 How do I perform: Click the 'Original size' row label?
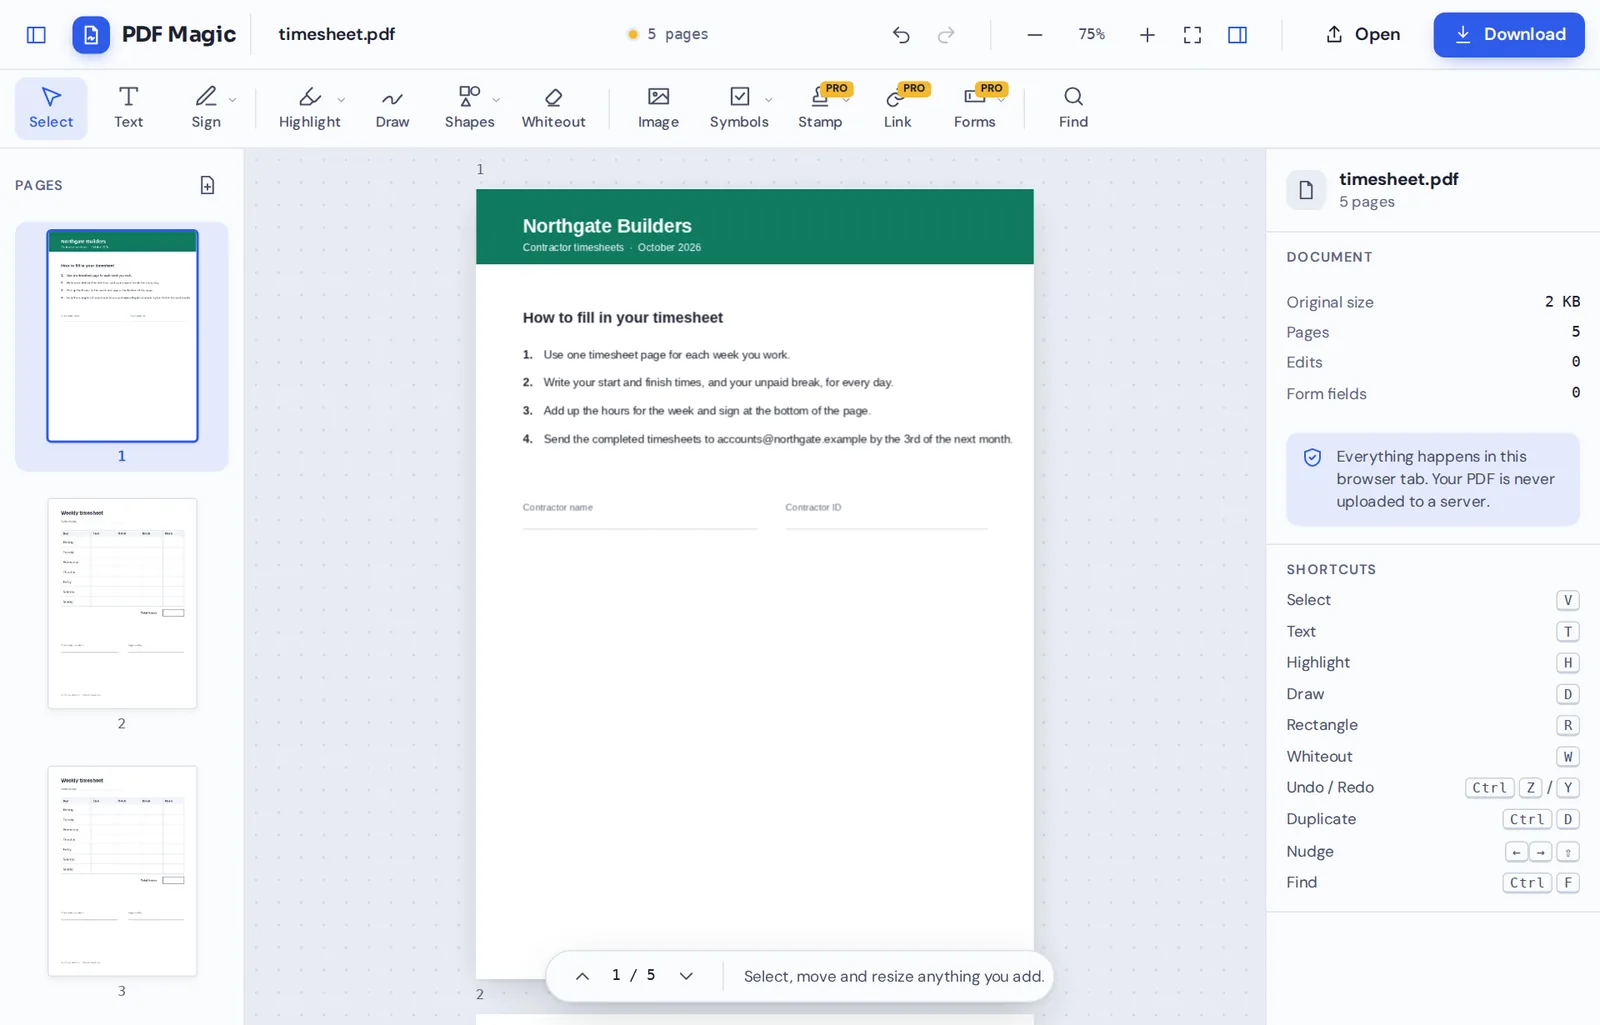pyautogui.click(x=1330, y=302)
